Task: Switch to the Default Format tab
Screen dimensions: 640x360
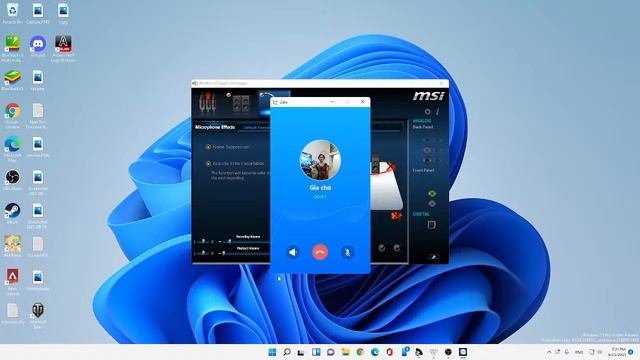Action: pos(256,127)
